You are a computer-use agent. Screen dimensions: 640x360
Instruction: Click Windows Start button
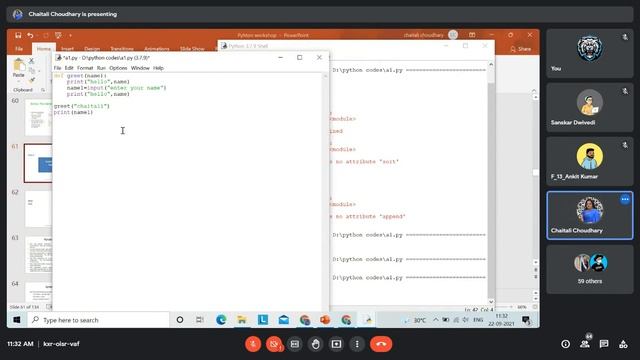17,320
